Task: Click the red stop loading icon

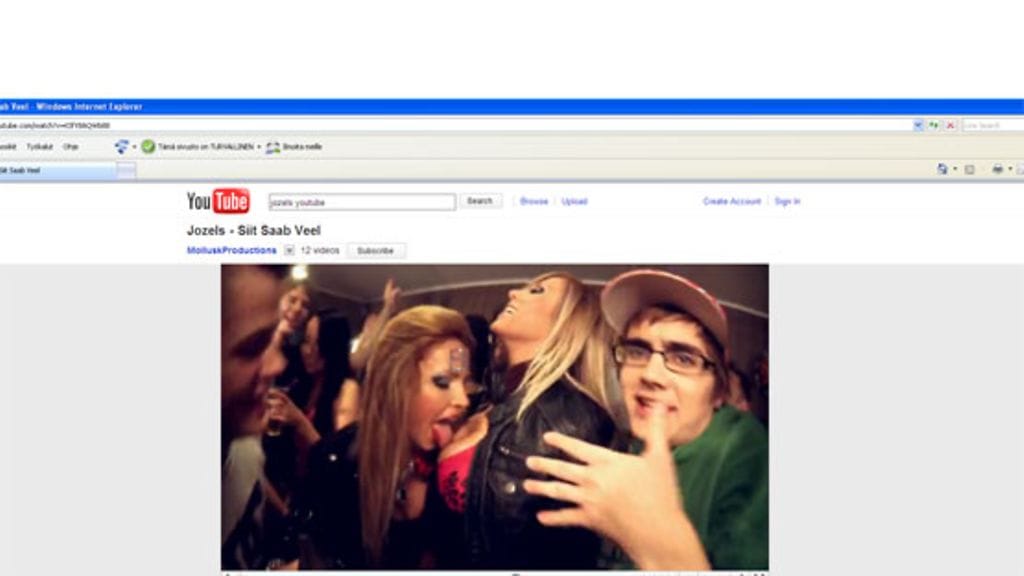Action: pos(950,125)
